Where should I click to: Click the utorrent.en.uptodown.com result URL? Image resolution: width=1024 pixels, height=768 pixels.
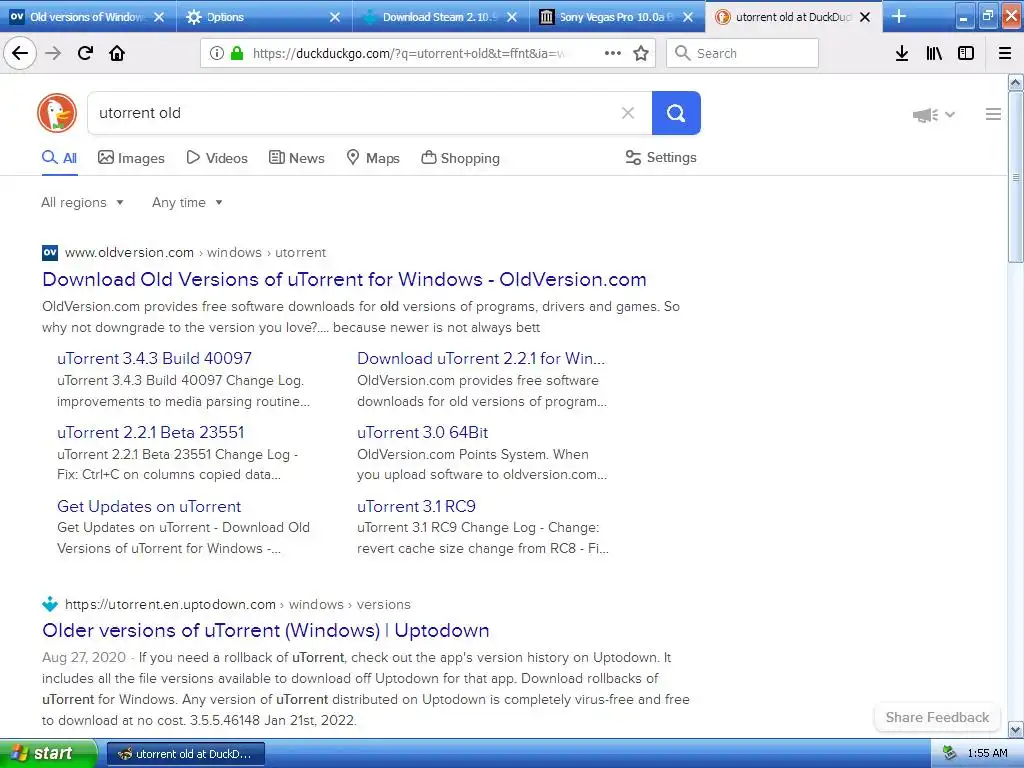point(170,604)
